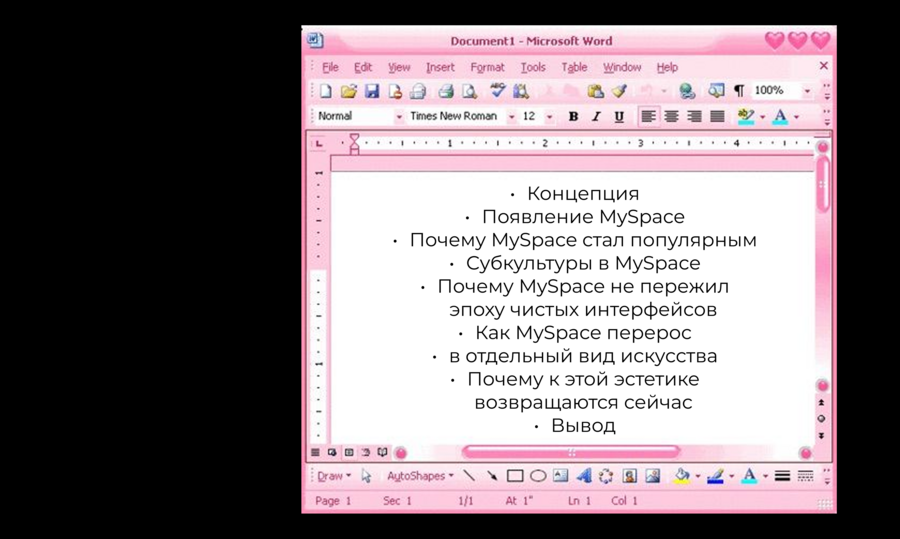Screen dimensions: 900x539
Task: Select Objects arrow in Drawing toolbar
Action: [x=366, y=476]
